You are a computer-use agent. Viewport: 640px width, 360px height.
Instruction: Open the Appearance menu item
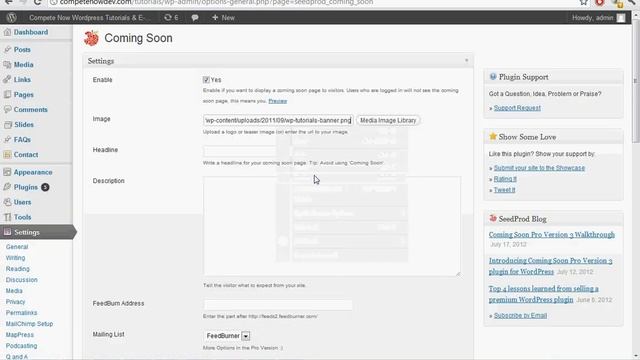[x=33, y=172]
